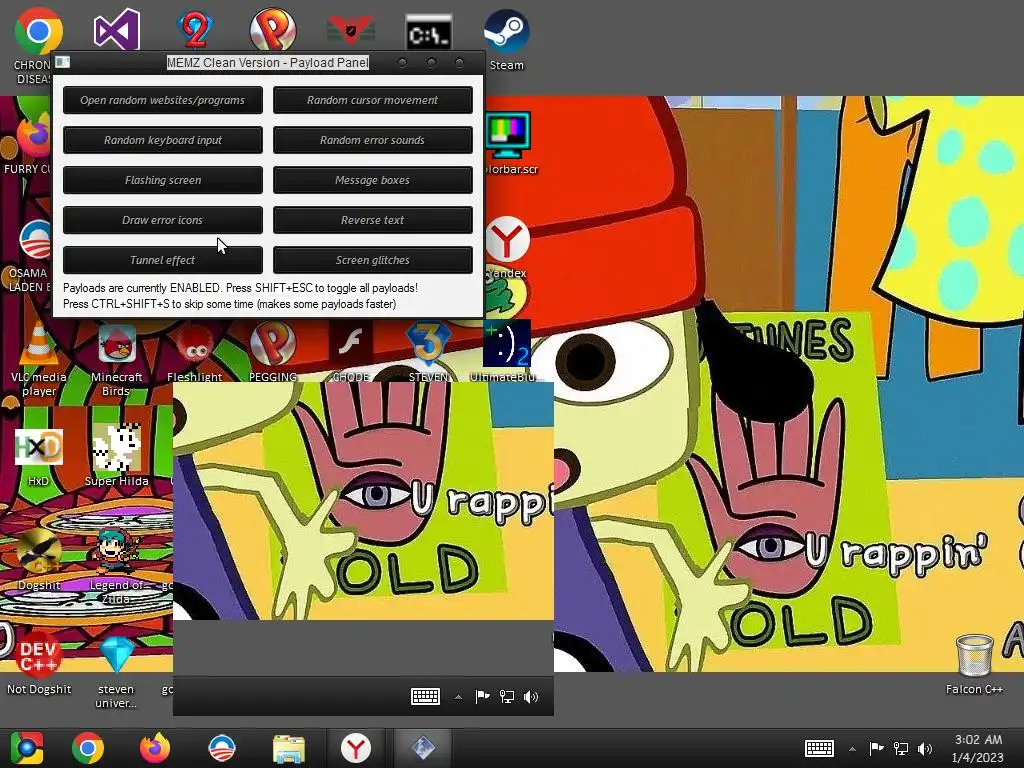
Task: Open network icon in taskbar tray
Action: pyautogui.click(x=901, y=749)
